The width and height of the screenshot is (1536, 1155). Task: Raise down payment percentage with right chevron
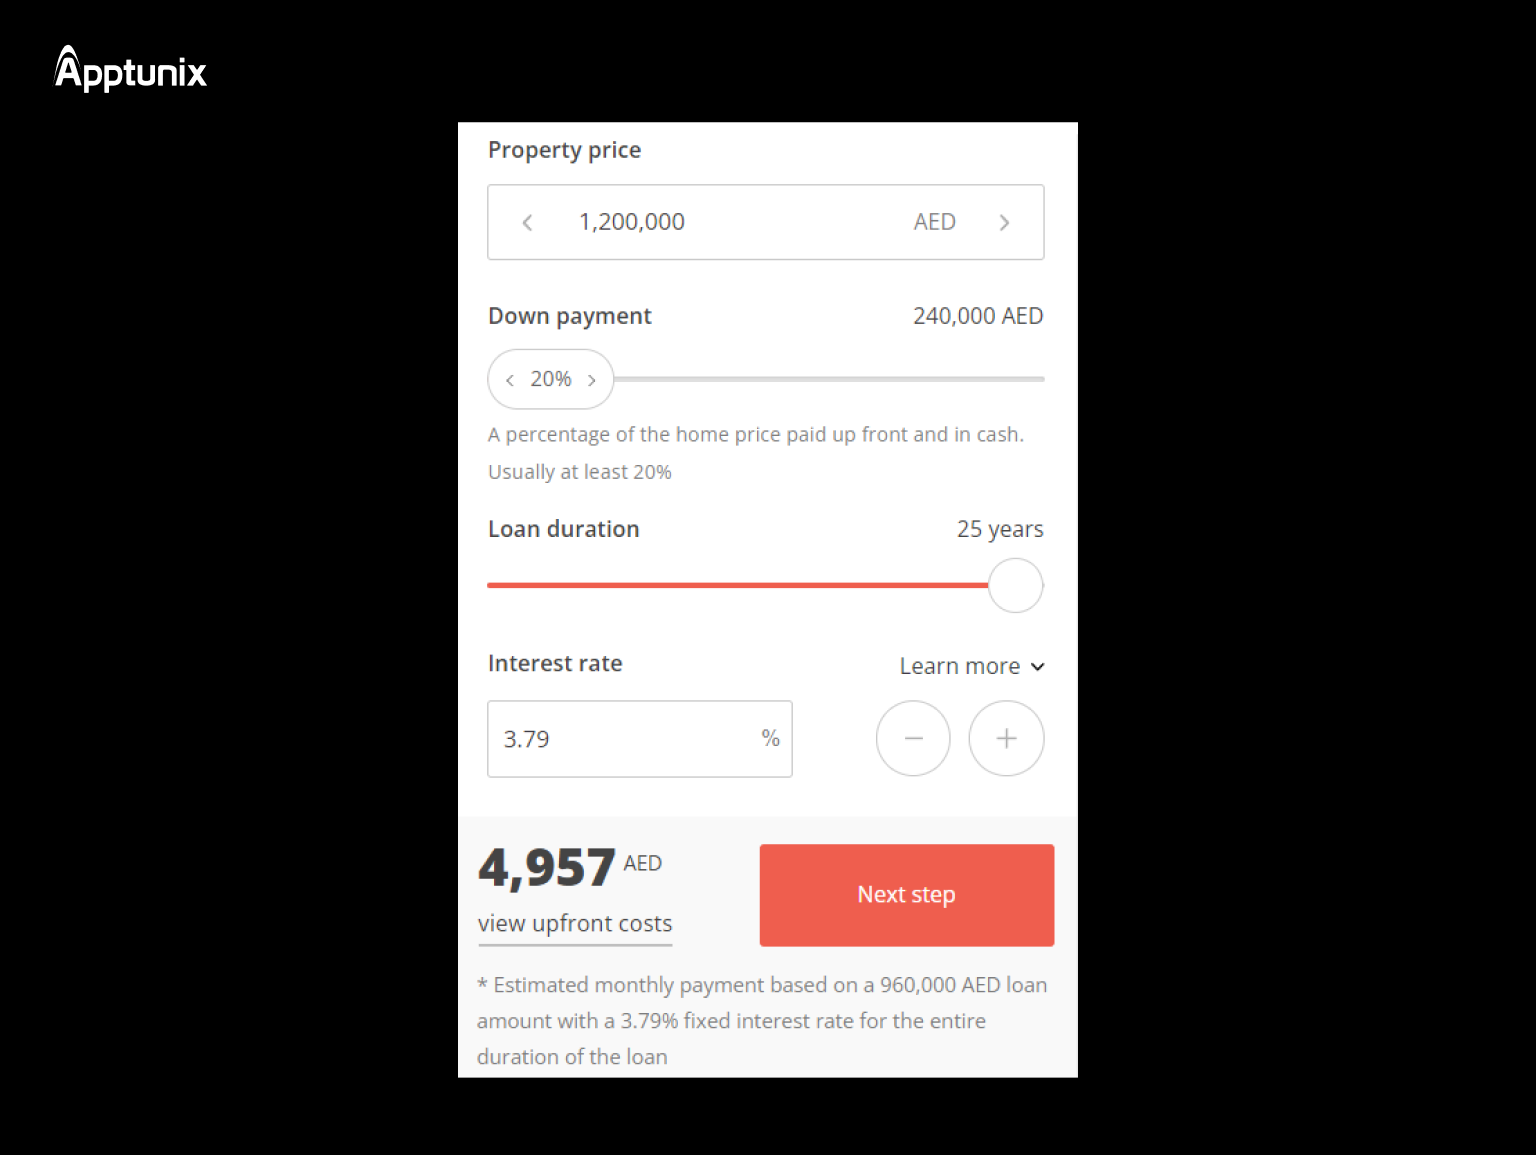(592, 380)
